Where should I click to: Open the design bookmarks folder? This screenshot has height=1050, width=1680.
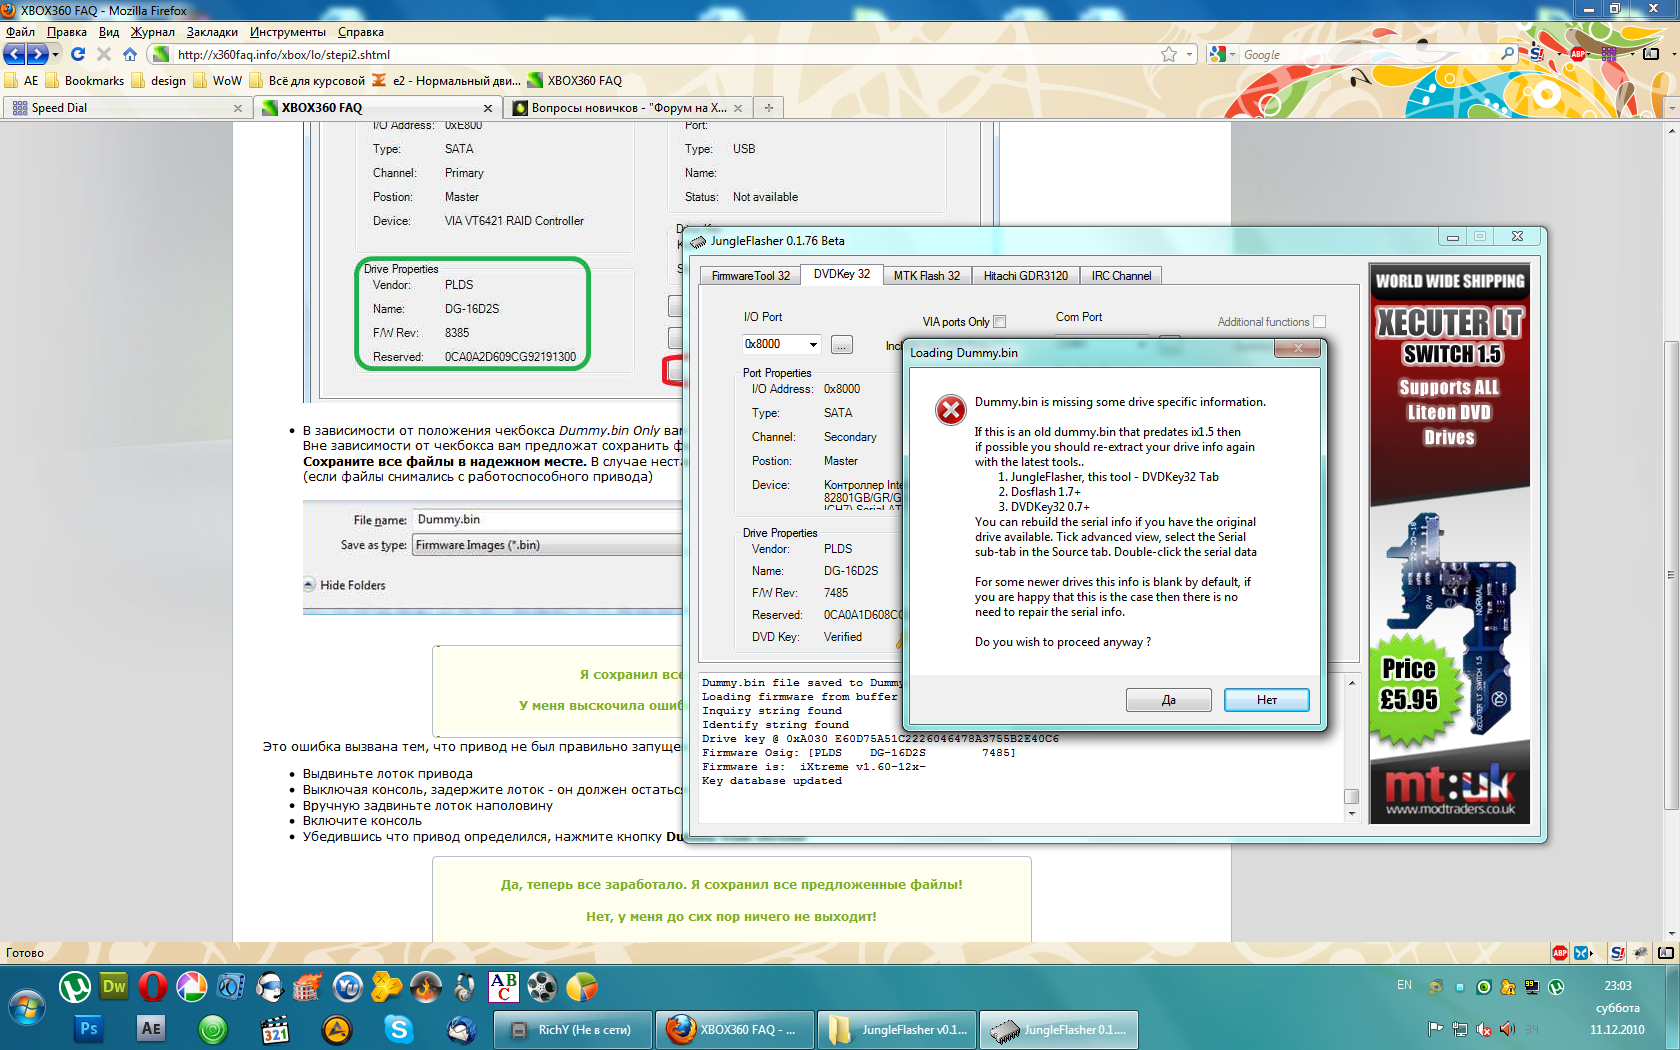[x=159, y=81]
